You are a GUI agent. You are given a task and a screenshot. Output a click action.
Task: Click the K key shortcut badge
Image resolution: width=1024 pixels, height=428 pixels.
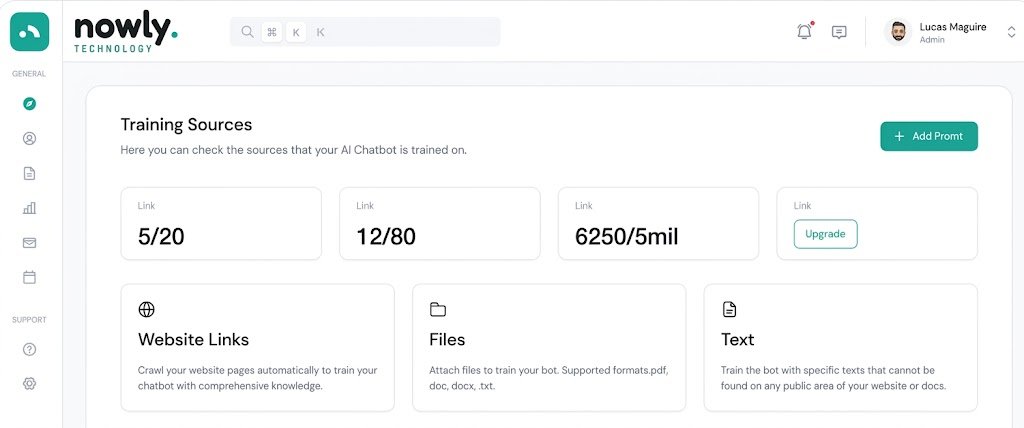pyautogui.click(x=296, y=32)
